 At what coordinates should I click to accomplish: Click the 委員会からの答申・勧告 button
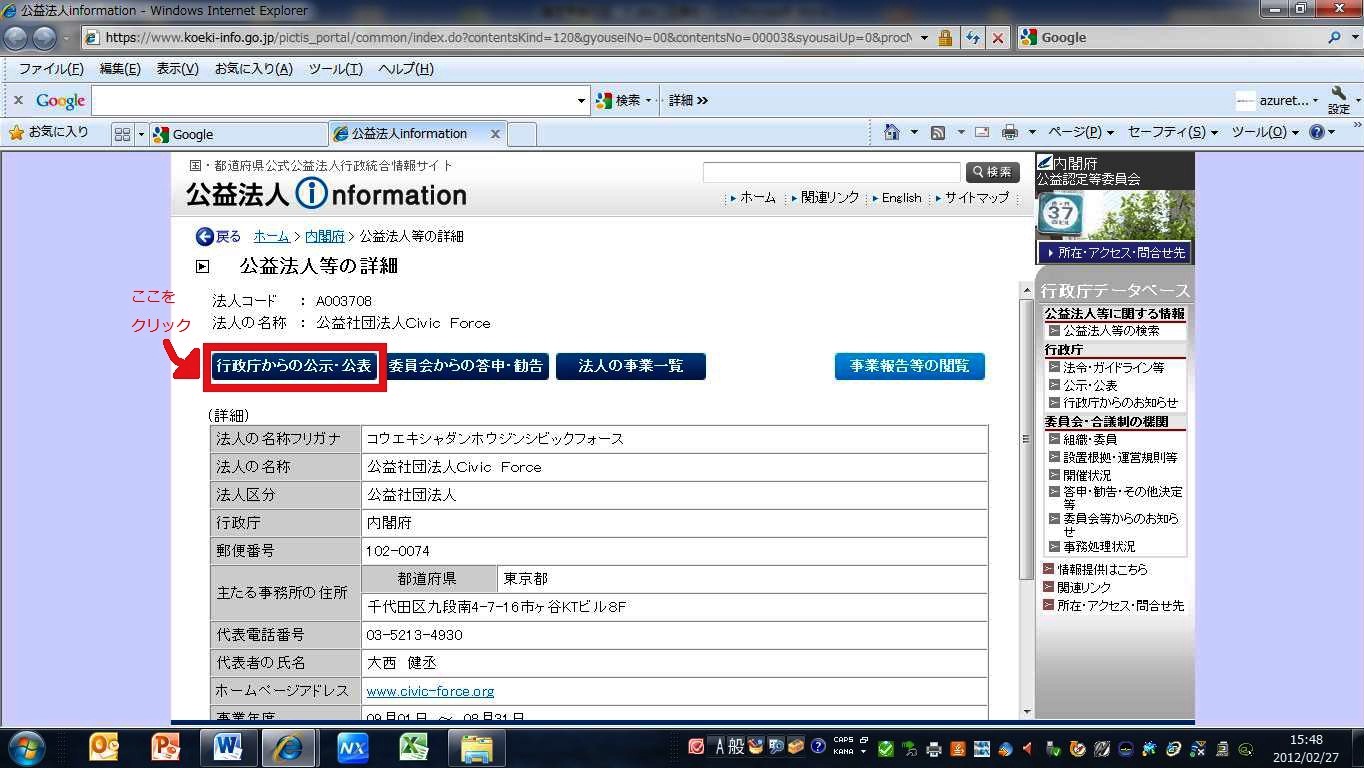pos(465,366)
